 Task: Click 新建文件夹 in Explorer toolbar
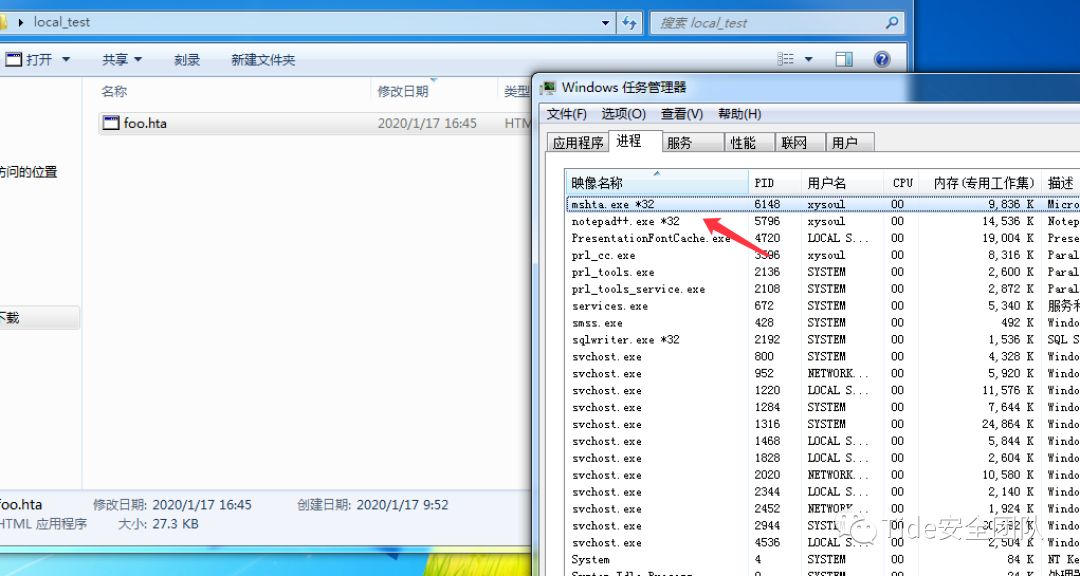coord(263,60)
